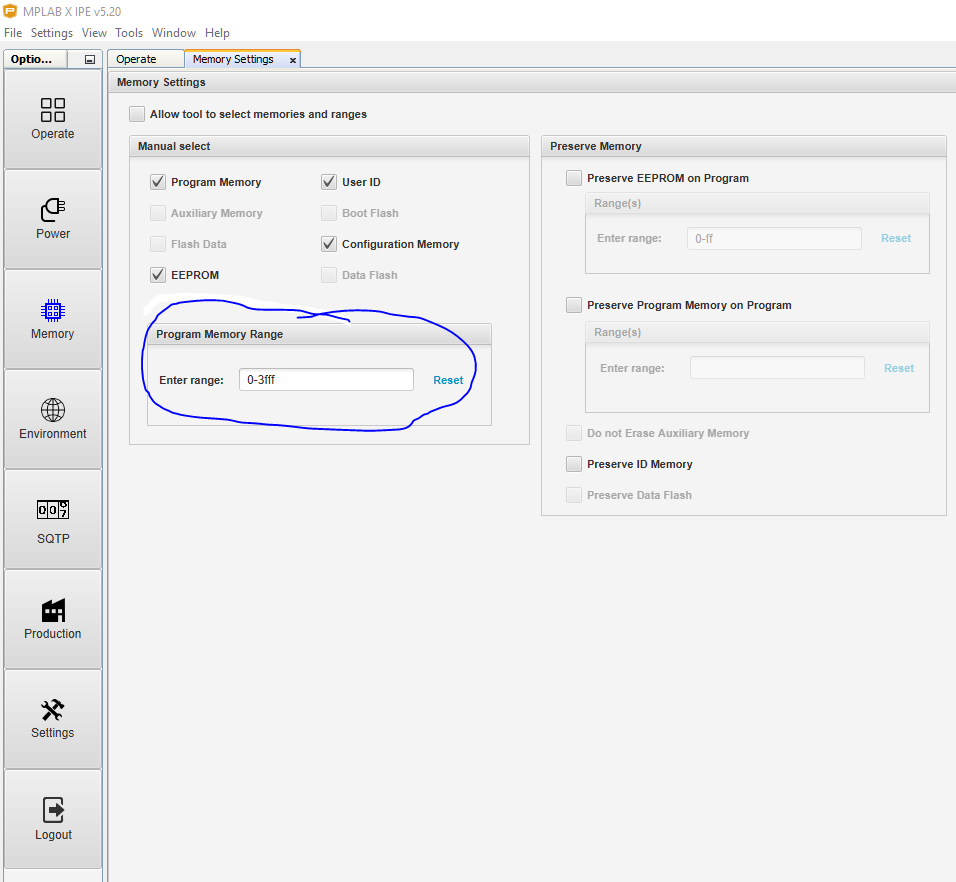The image size is (956, 882).
Task: Enable Preserve ID Memory checkbox
Action: (x=574, y=464)
